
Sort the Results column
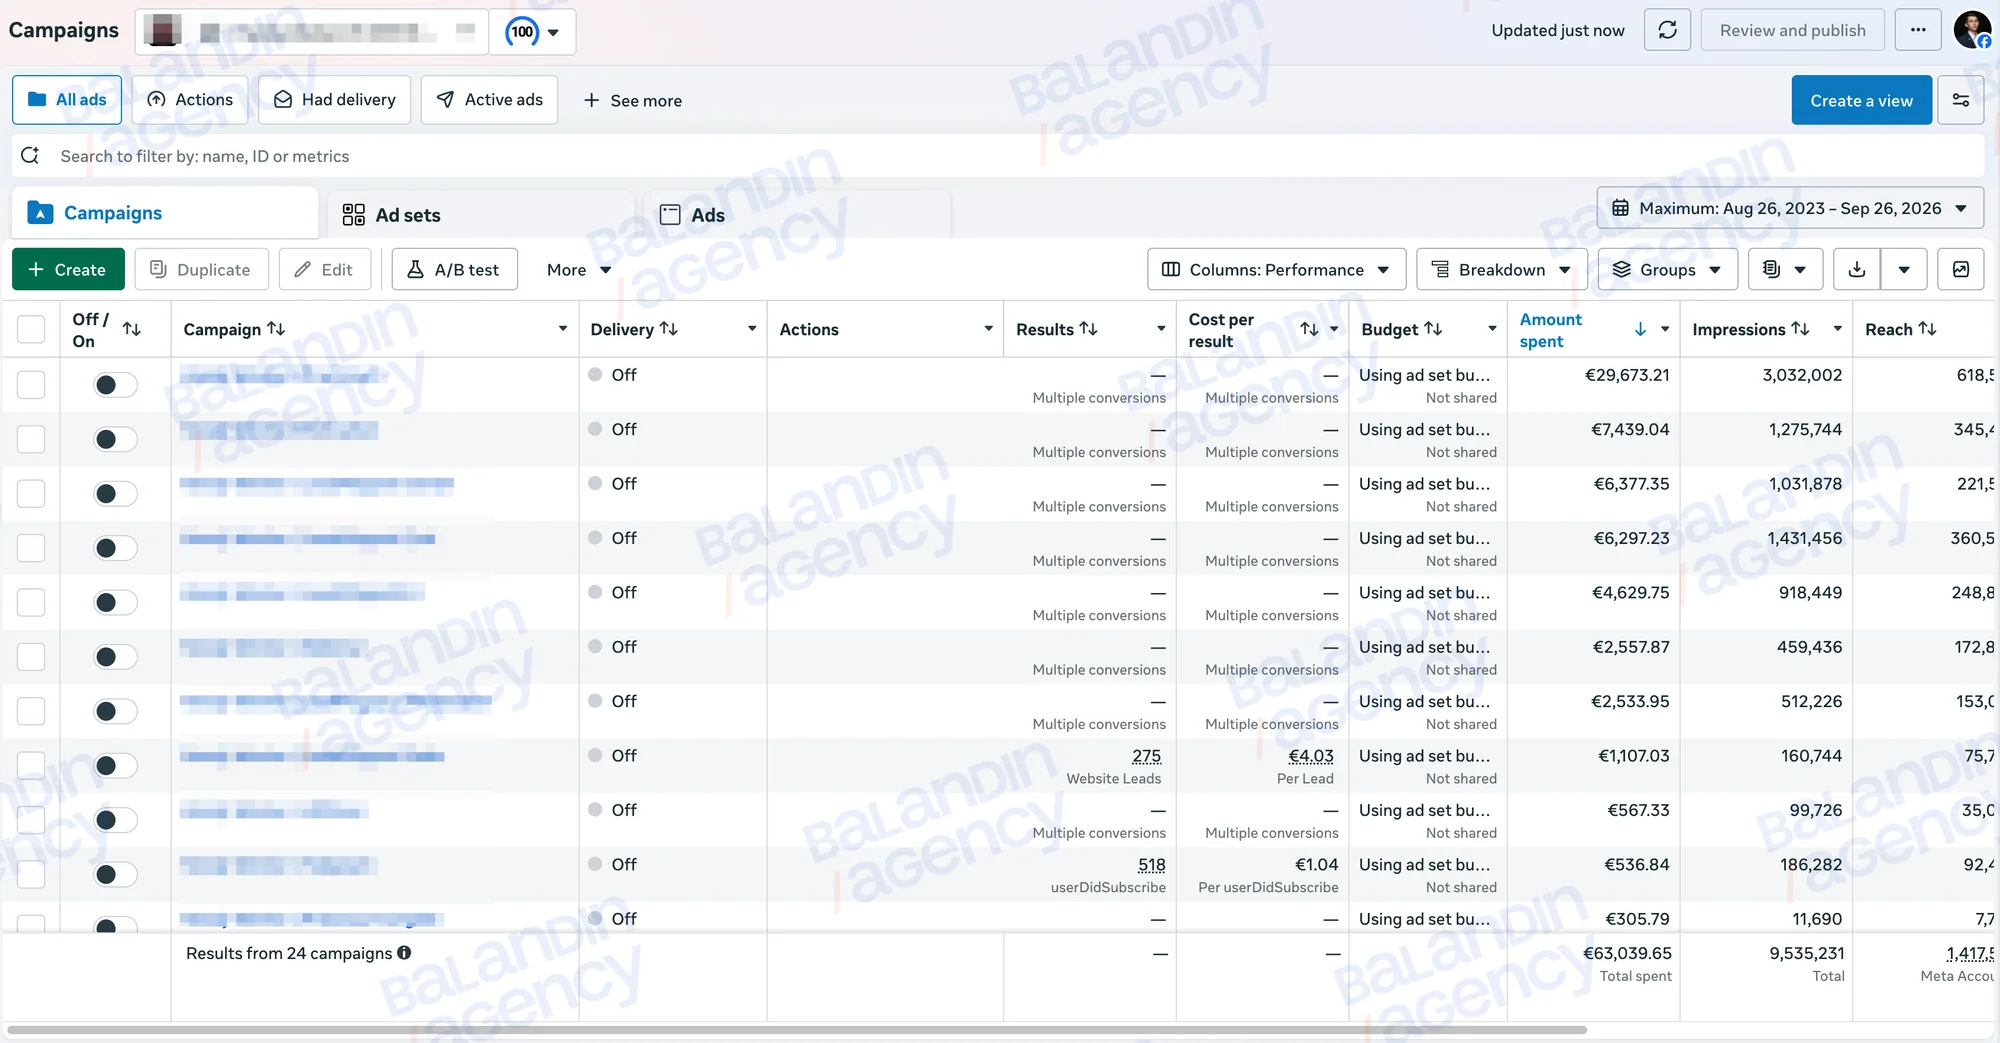pos(1088,329)
